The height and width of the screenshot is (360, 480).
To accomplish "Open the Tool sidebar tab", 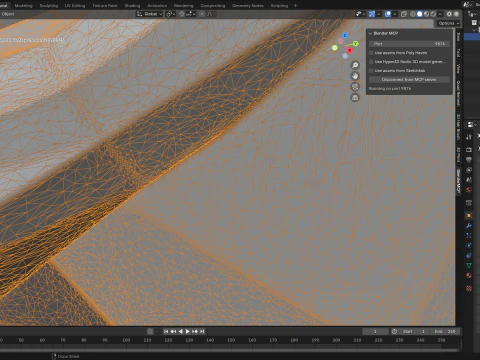I will (x=458, y=52).
